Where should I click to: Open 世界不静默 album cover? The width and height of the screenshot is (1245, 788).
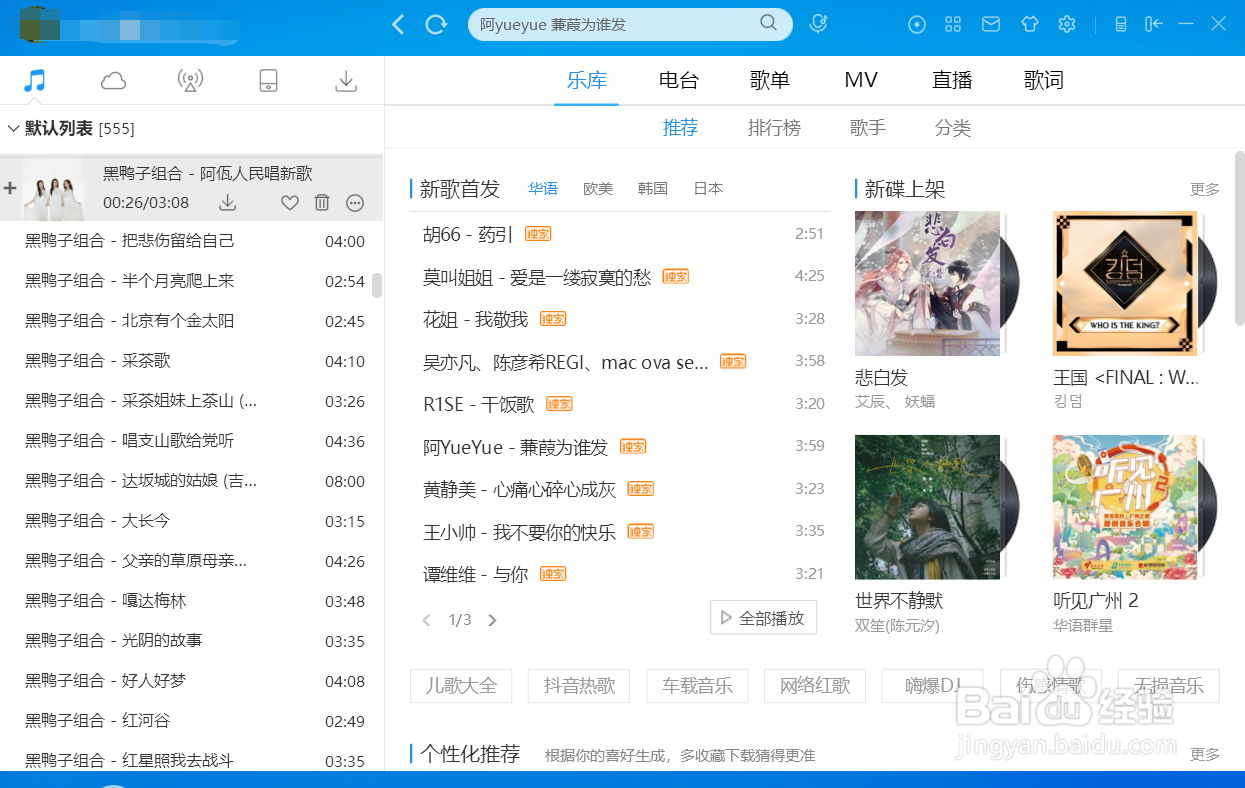tap(928, 507)
